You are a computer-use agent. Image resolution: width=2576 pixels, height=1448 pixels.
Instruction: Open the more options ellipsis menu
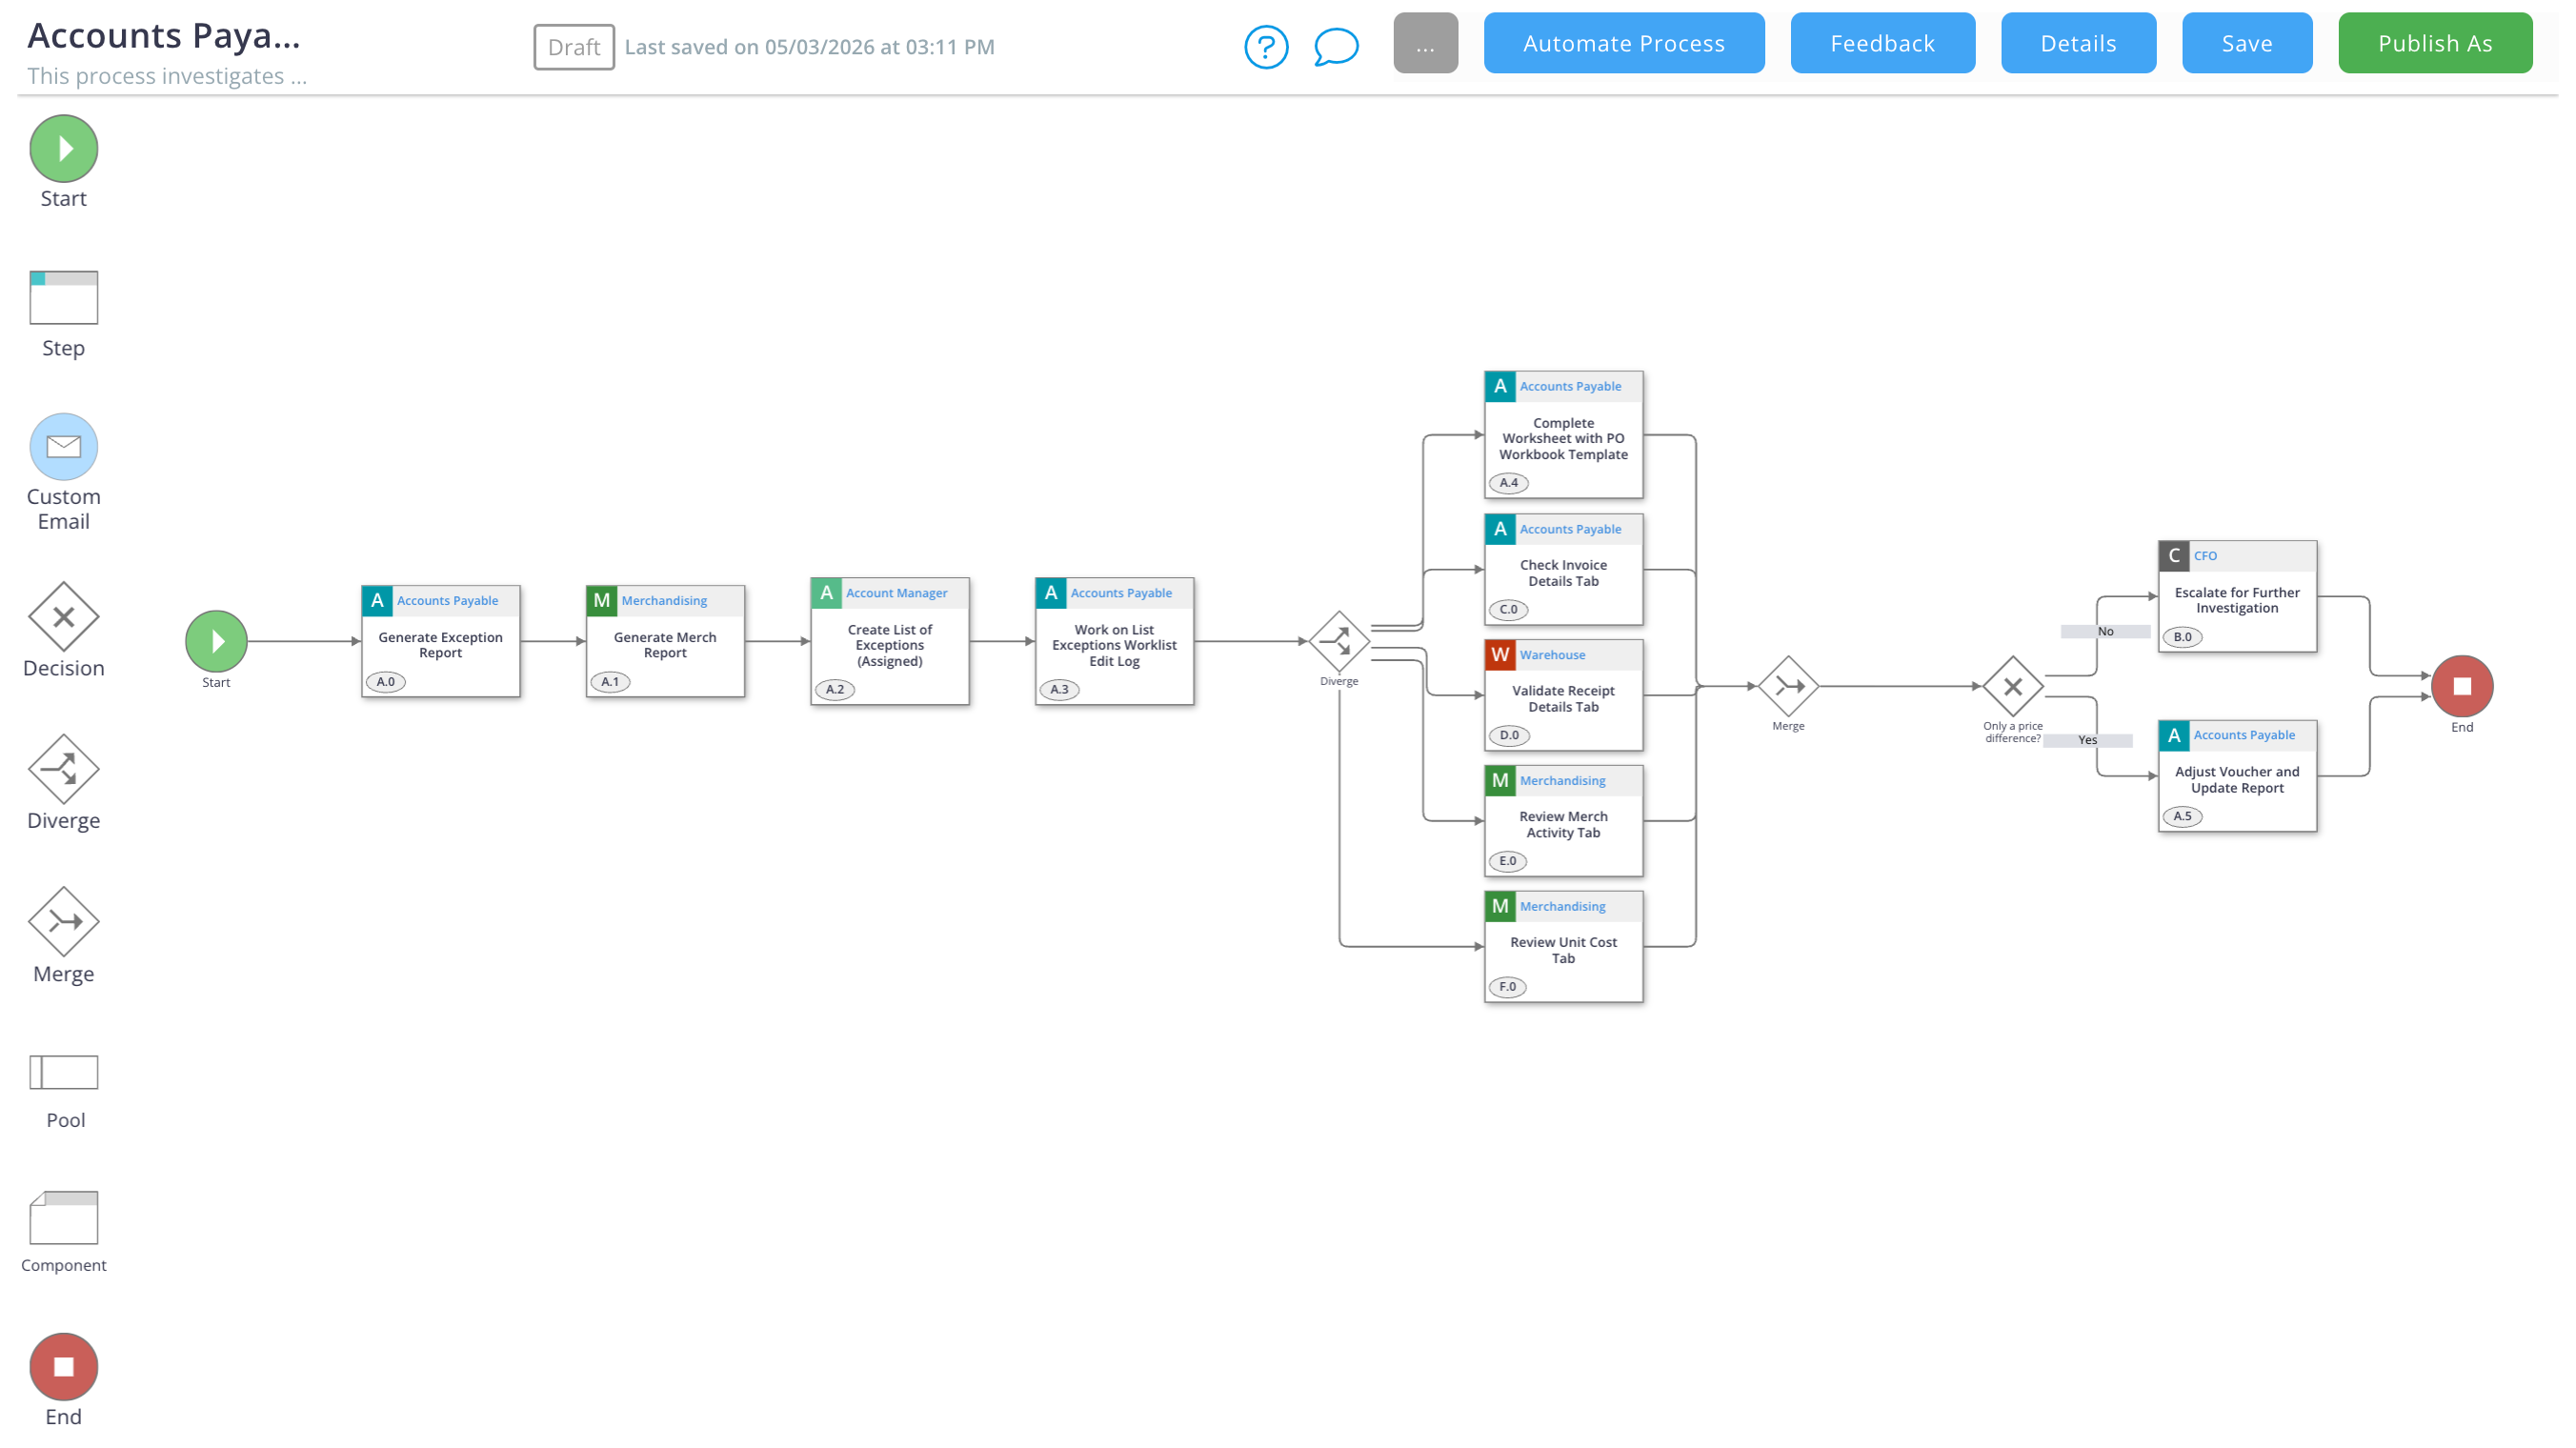(x=1425, y=43)
